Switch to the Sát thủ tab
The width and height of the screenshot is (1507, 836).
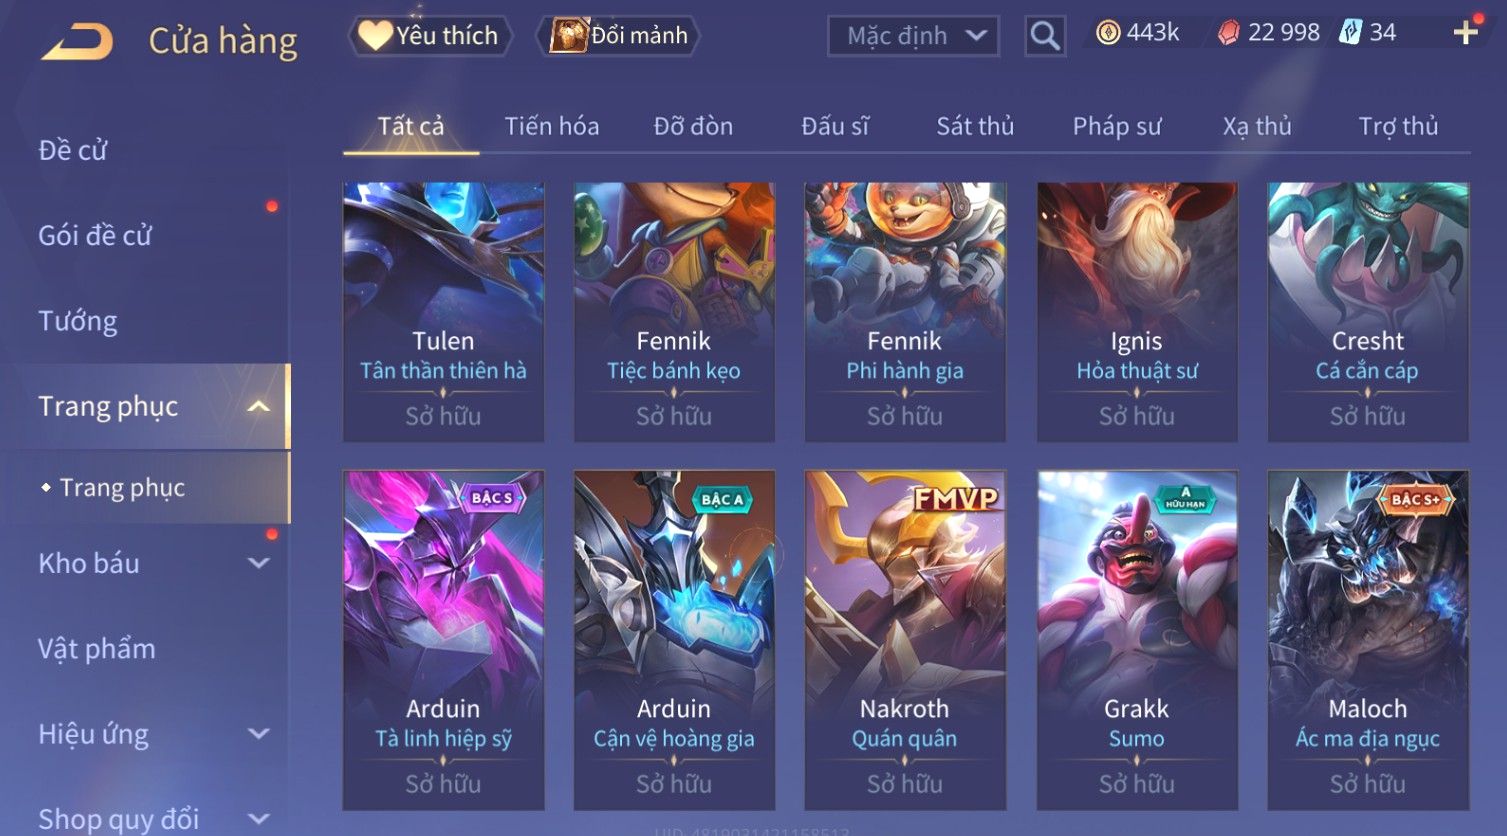pyautogui.click(x=975, y=126)
